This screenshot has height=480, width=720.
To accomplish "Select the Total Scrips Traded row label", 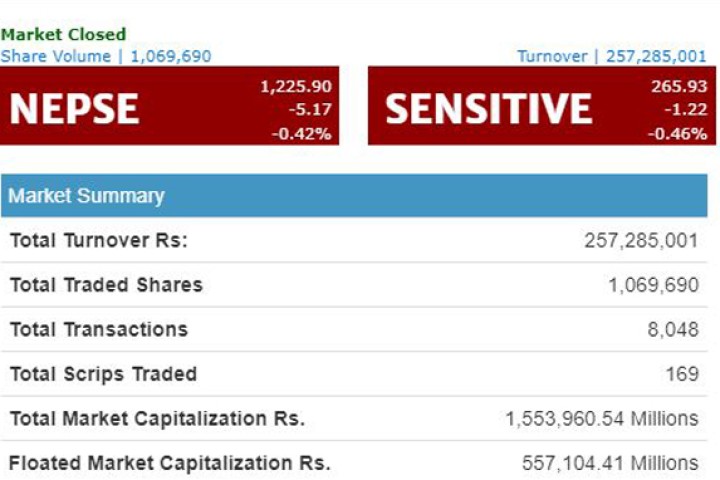I will [x=103, y=374].
